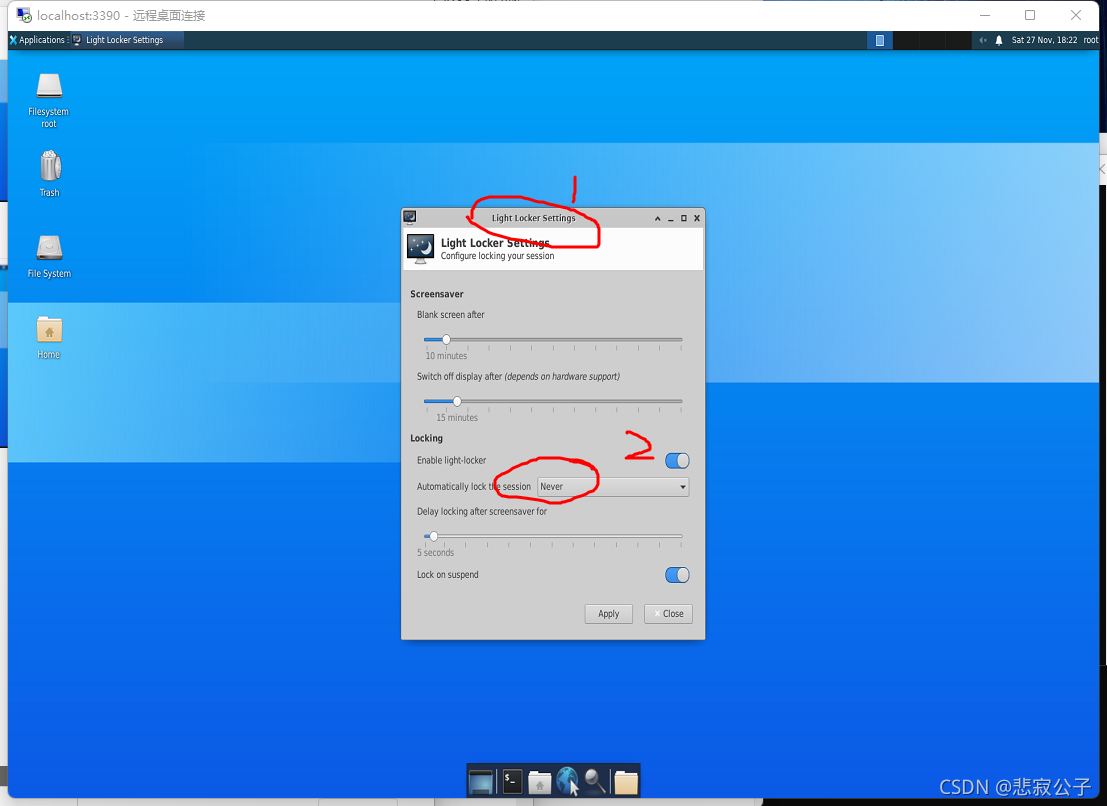Click the Apply button
This screenshot has width=1107, height=806.
coord(609,614)
